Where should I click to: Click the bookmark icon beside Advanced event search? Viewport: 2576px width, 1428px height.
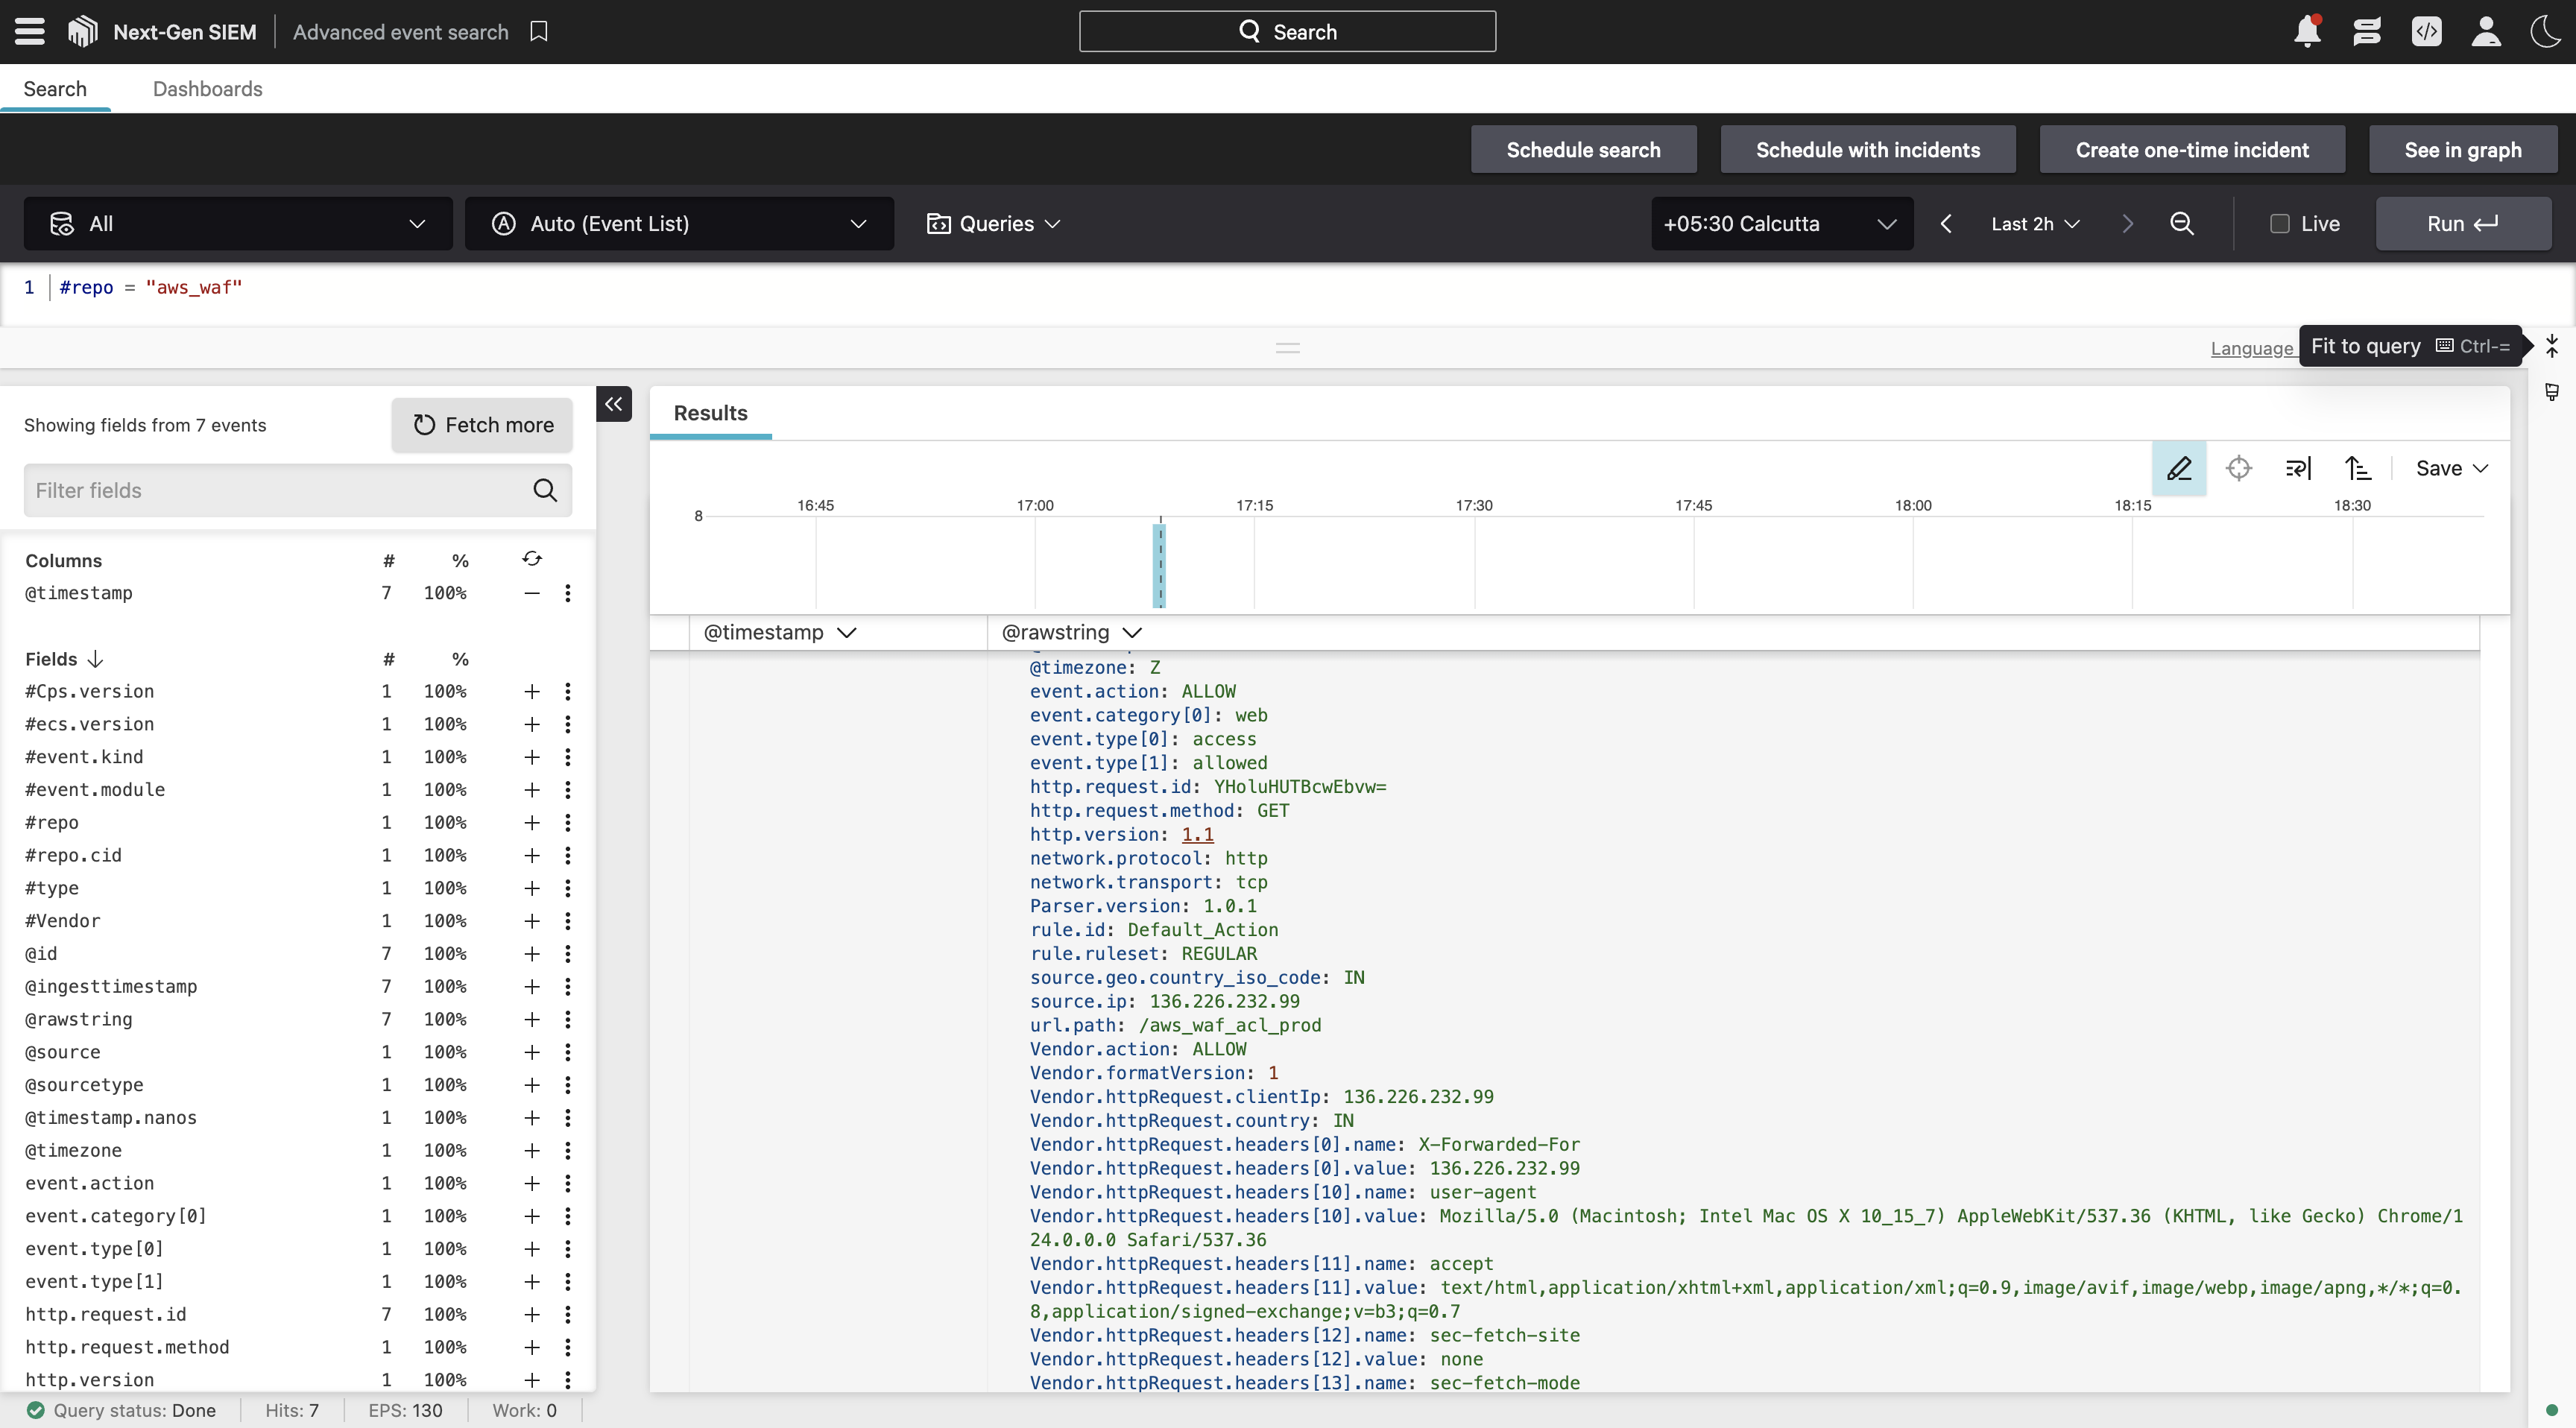pyautogui.click(x=539, y=32)
